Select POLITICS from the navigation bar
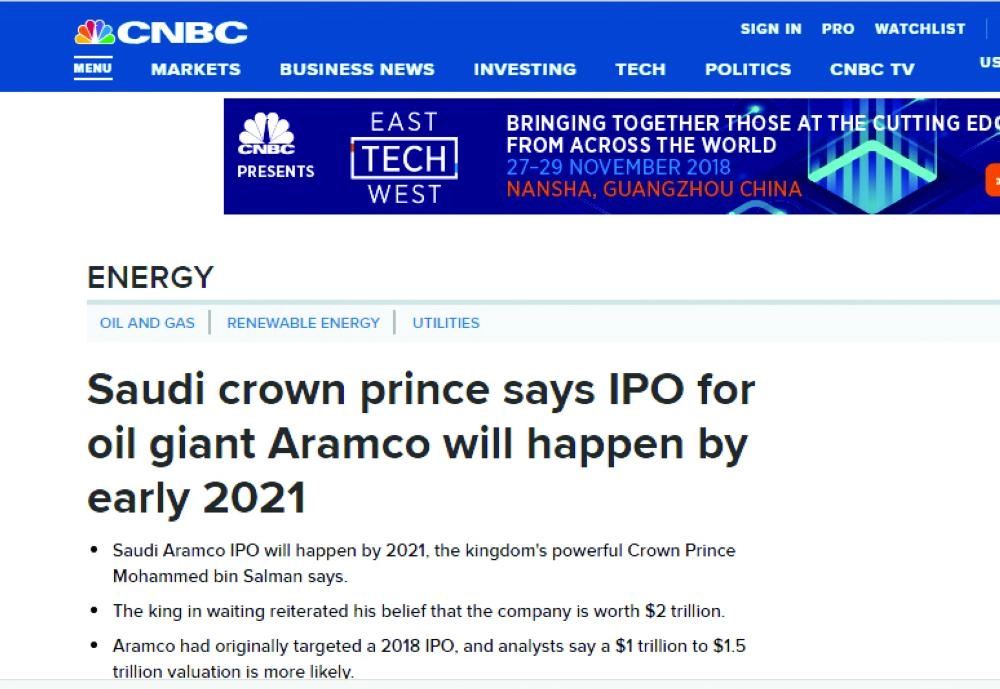Screen dimensions: 1000x689 (747, 69)
